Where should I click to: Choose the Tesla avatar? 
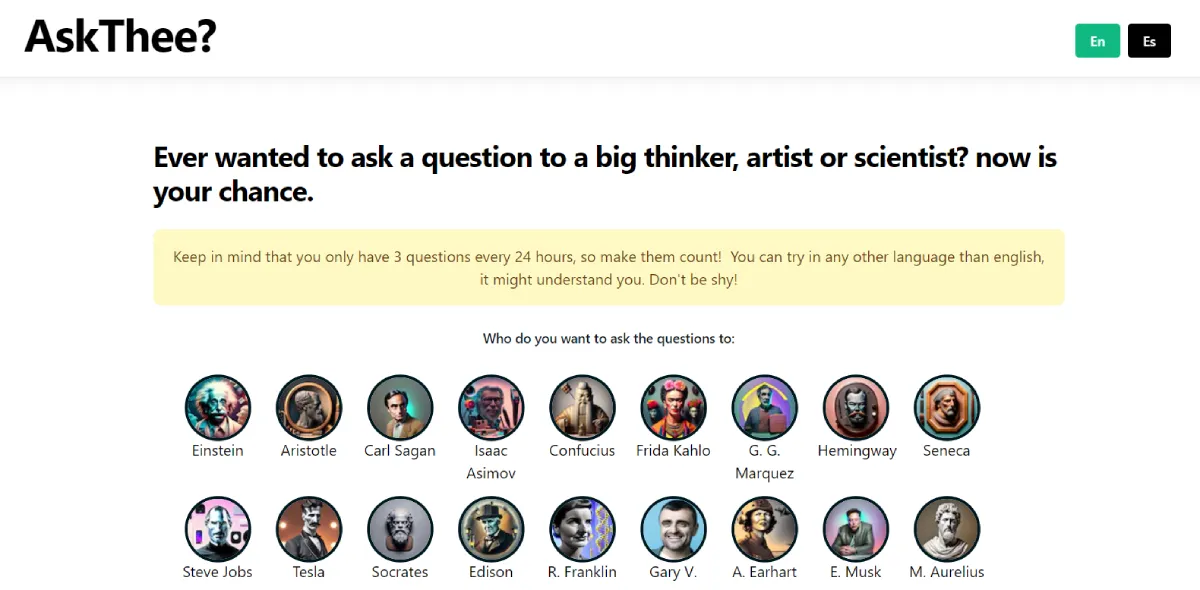pos(309,529)
